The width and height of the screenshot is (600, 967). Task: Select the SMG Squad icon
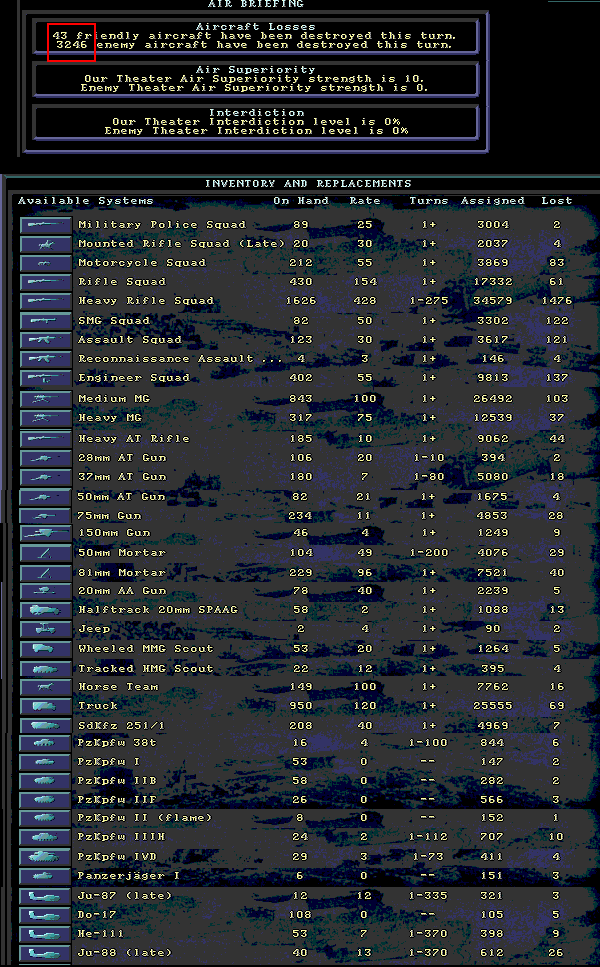(x=46, y=321)
